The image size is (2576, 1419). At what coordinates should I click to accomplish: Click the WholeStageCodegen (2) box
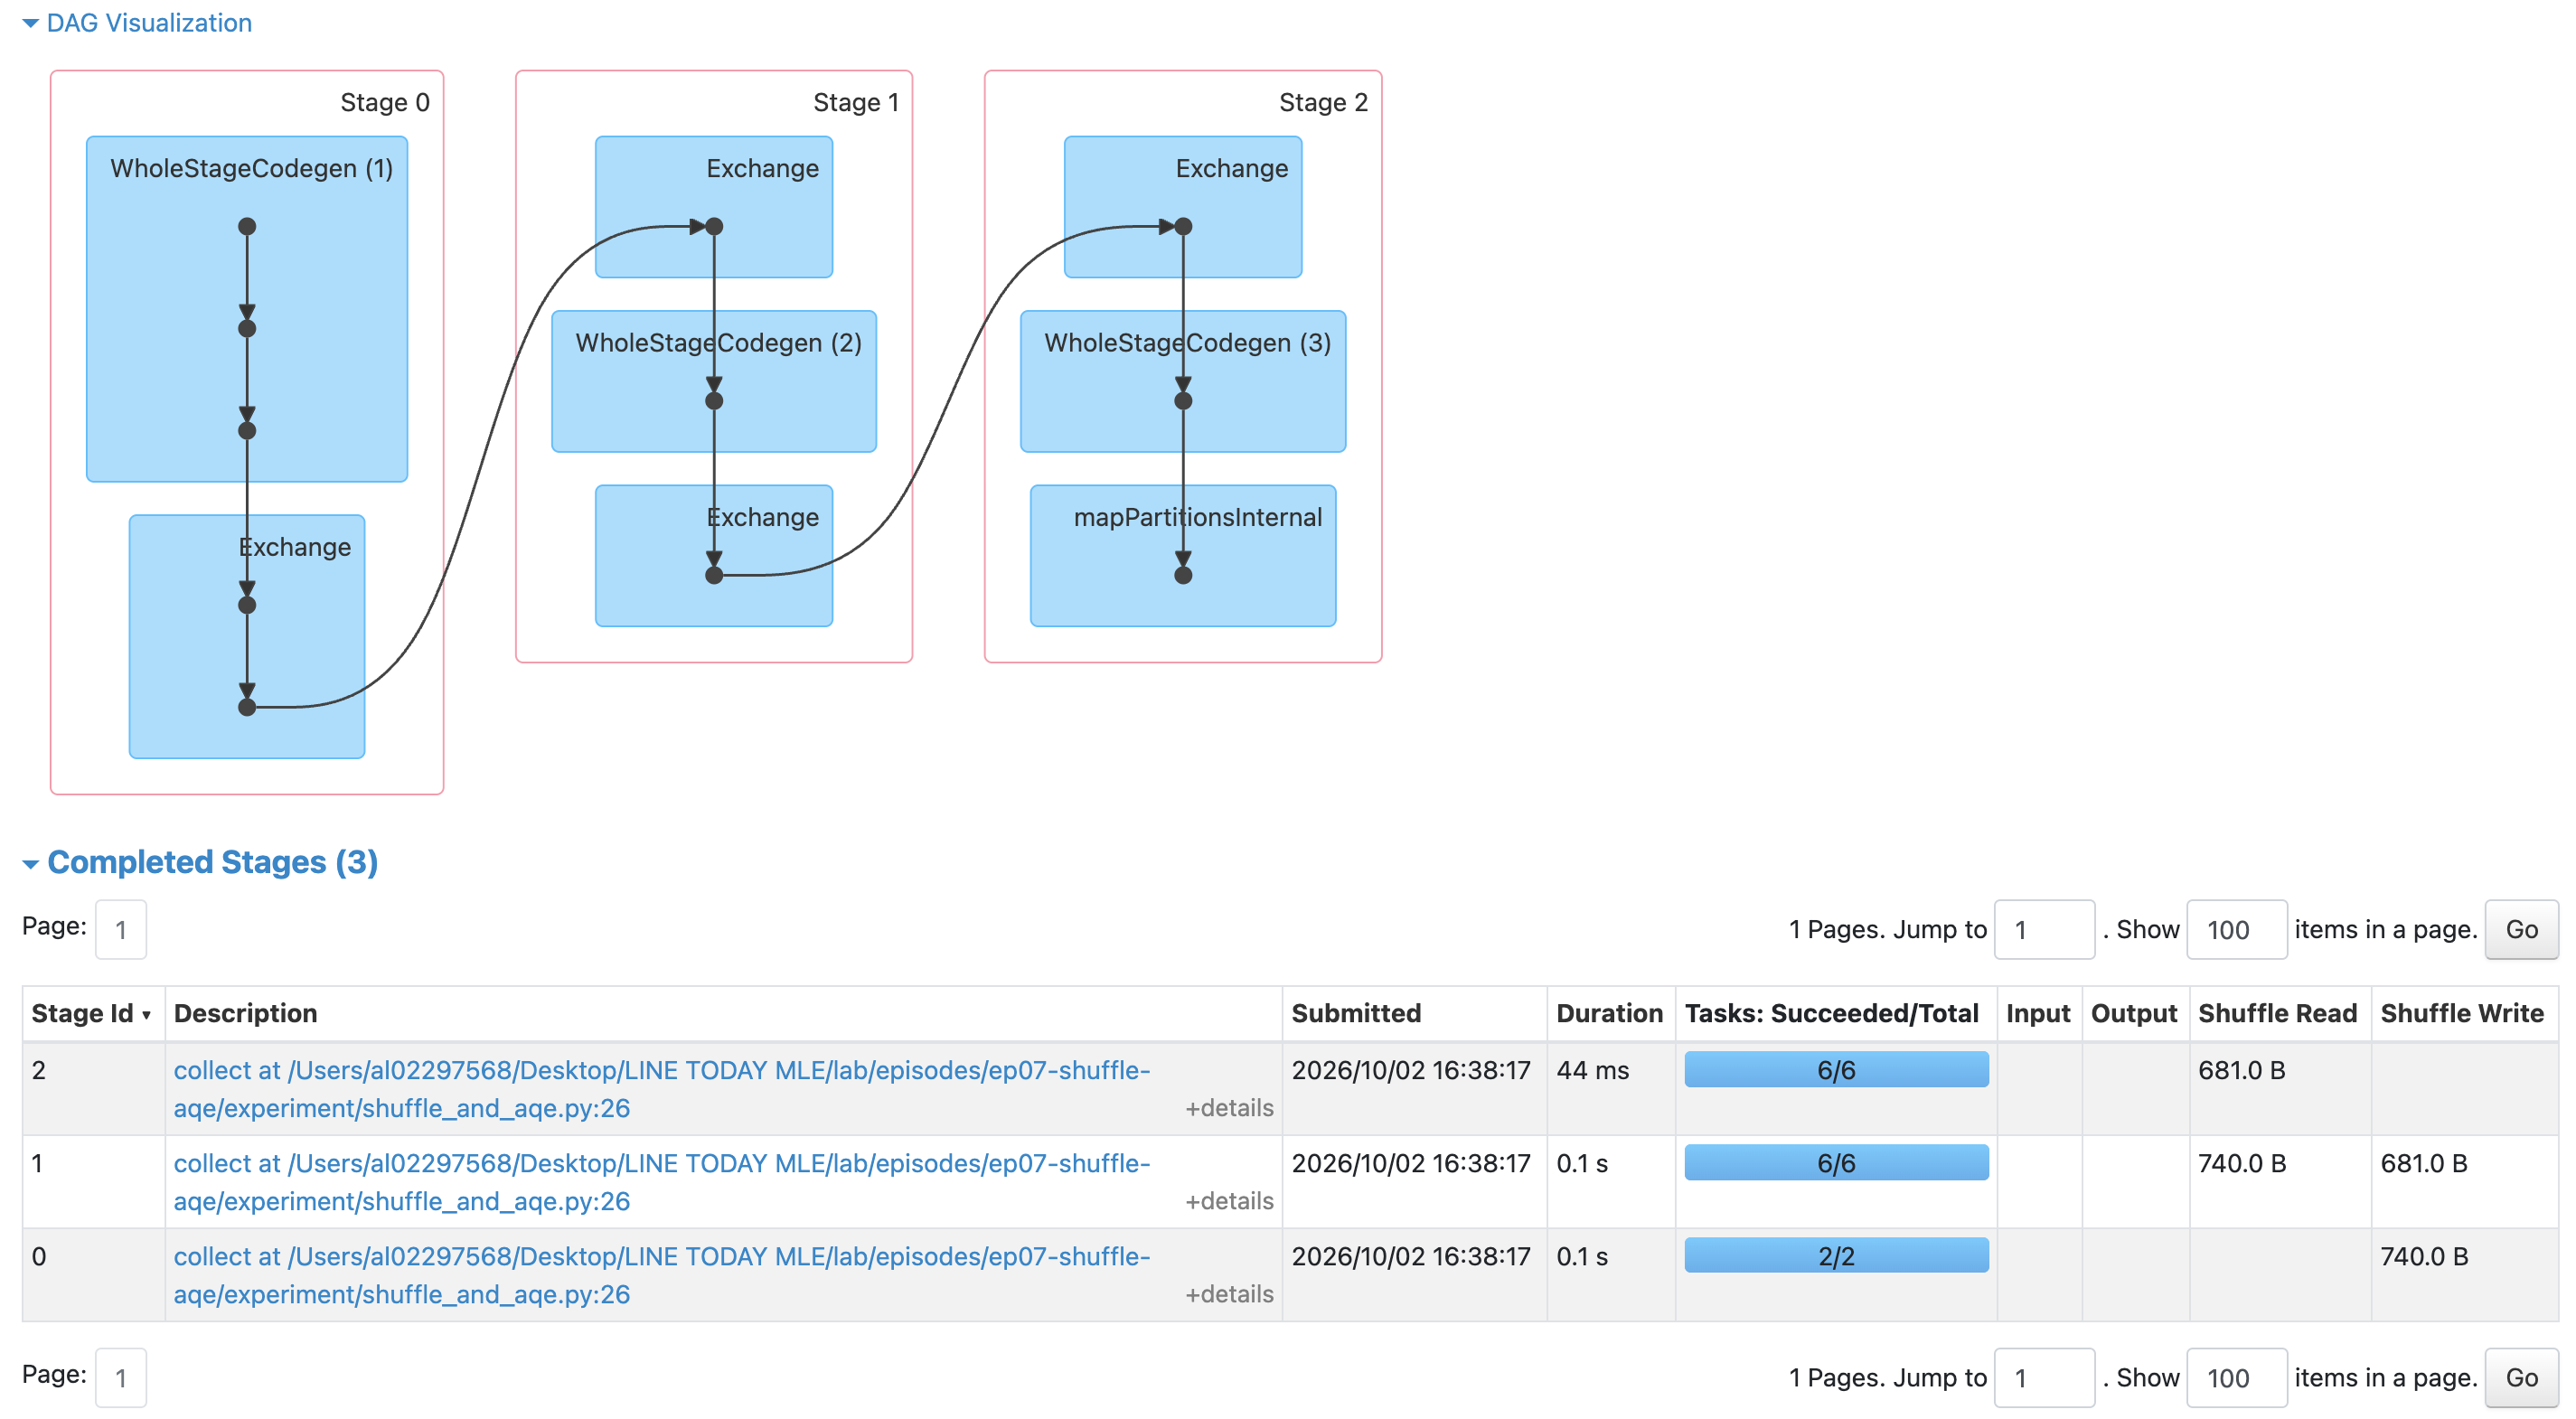tap(714, 382)
